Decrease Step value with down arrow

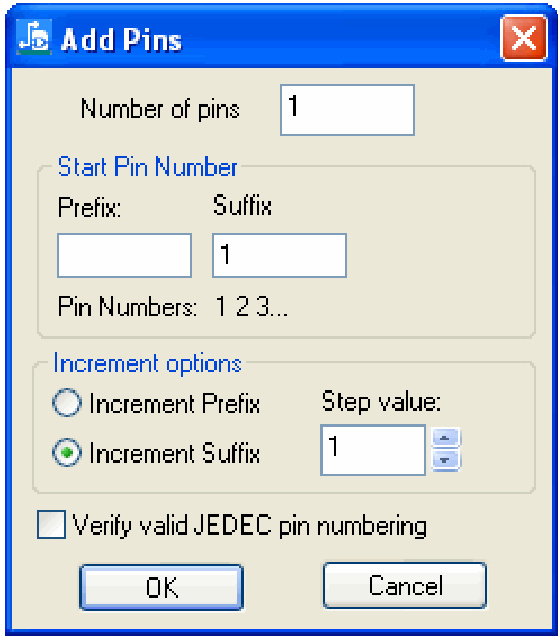pos(445,460)
